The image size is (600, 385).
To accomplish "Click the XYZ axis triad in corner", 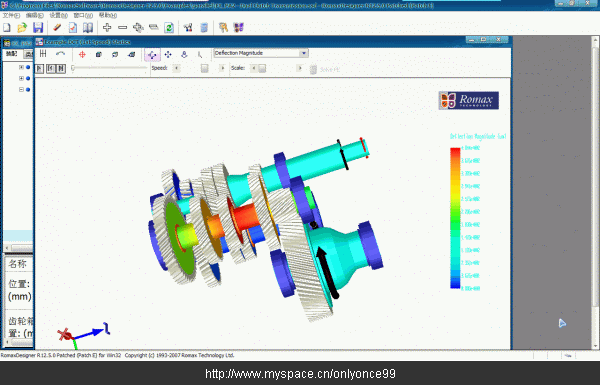I will (x=83, y=336).
